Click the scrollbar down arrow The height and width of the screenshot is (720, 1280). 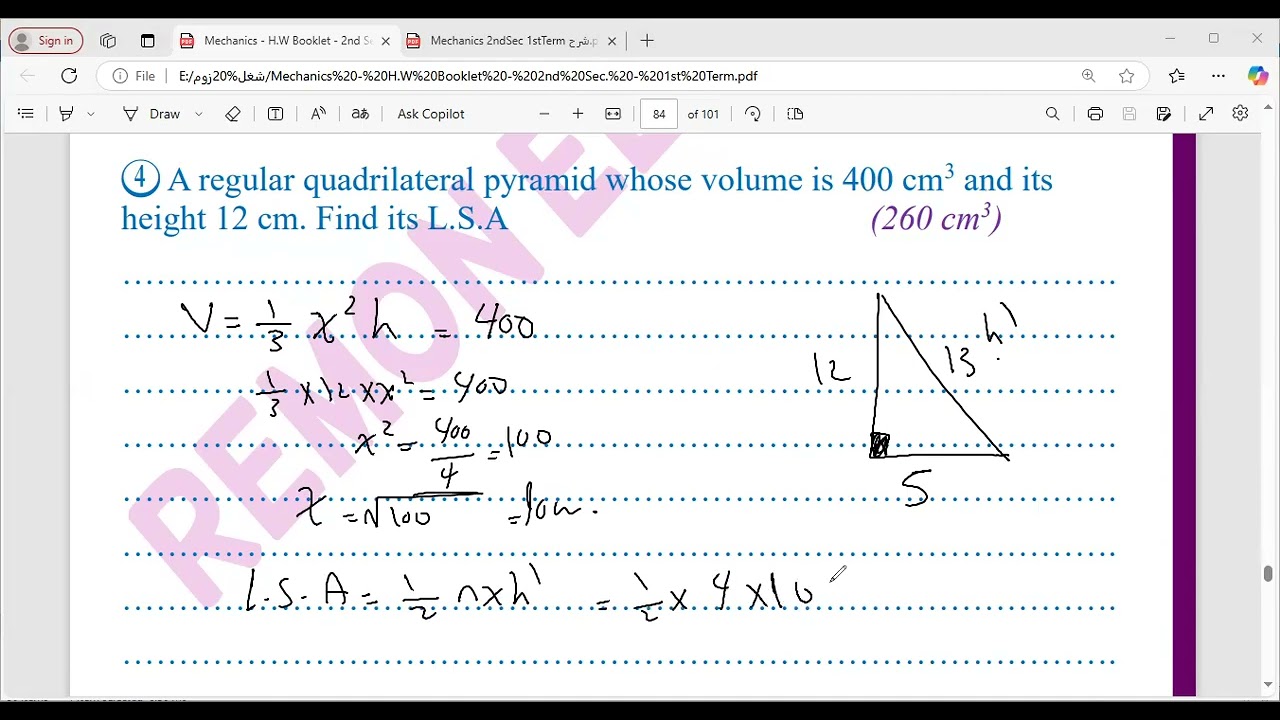1268,686
